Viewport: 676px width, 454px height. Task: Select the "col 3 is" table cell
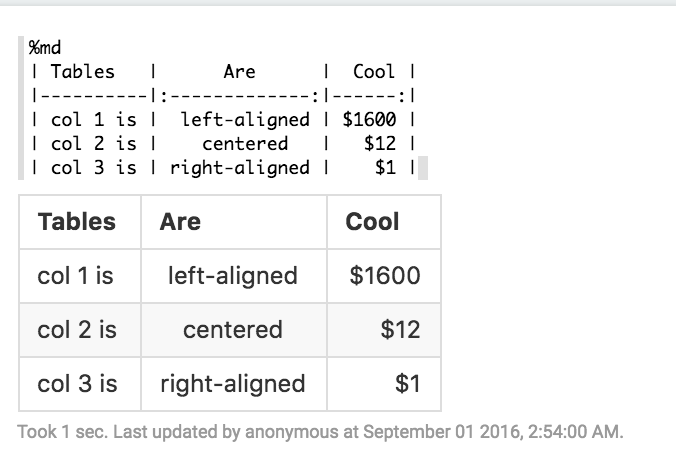click(76, 384)
